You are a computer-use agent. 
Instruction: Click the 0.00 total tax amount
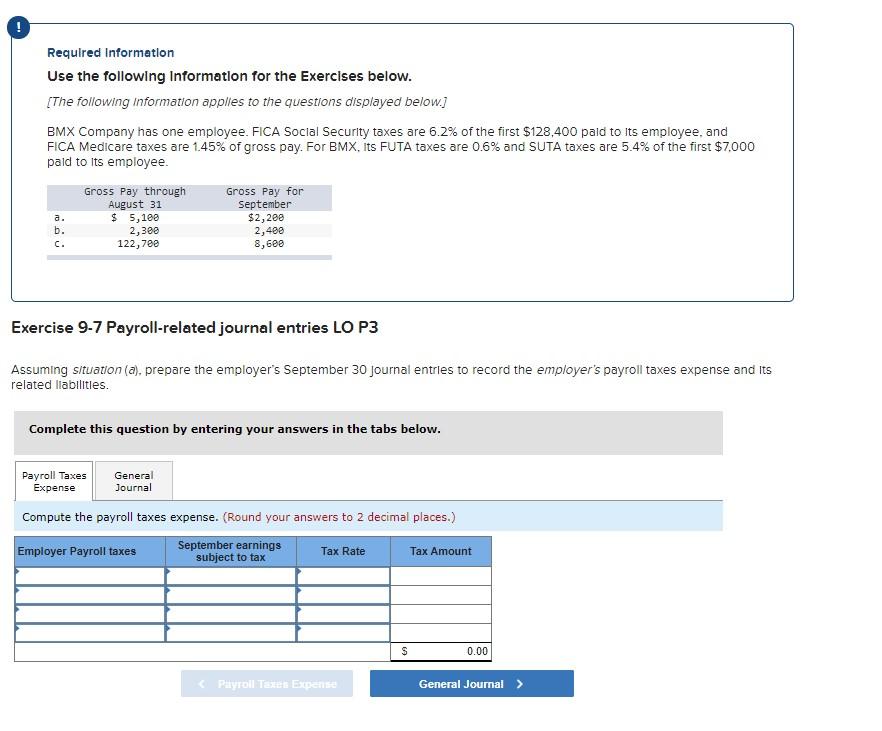click(477, 651)
